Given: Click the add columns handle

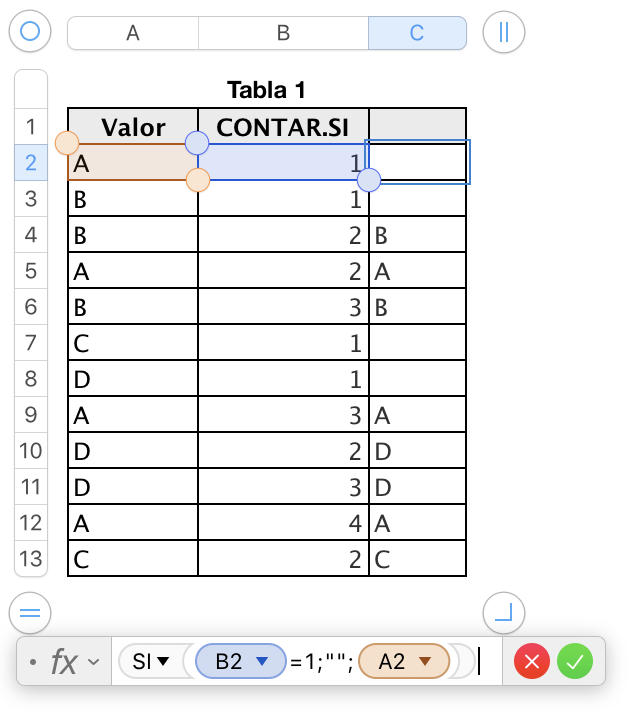Looking at the screenshot, I should pyautogui.click(x=504, y=32).
